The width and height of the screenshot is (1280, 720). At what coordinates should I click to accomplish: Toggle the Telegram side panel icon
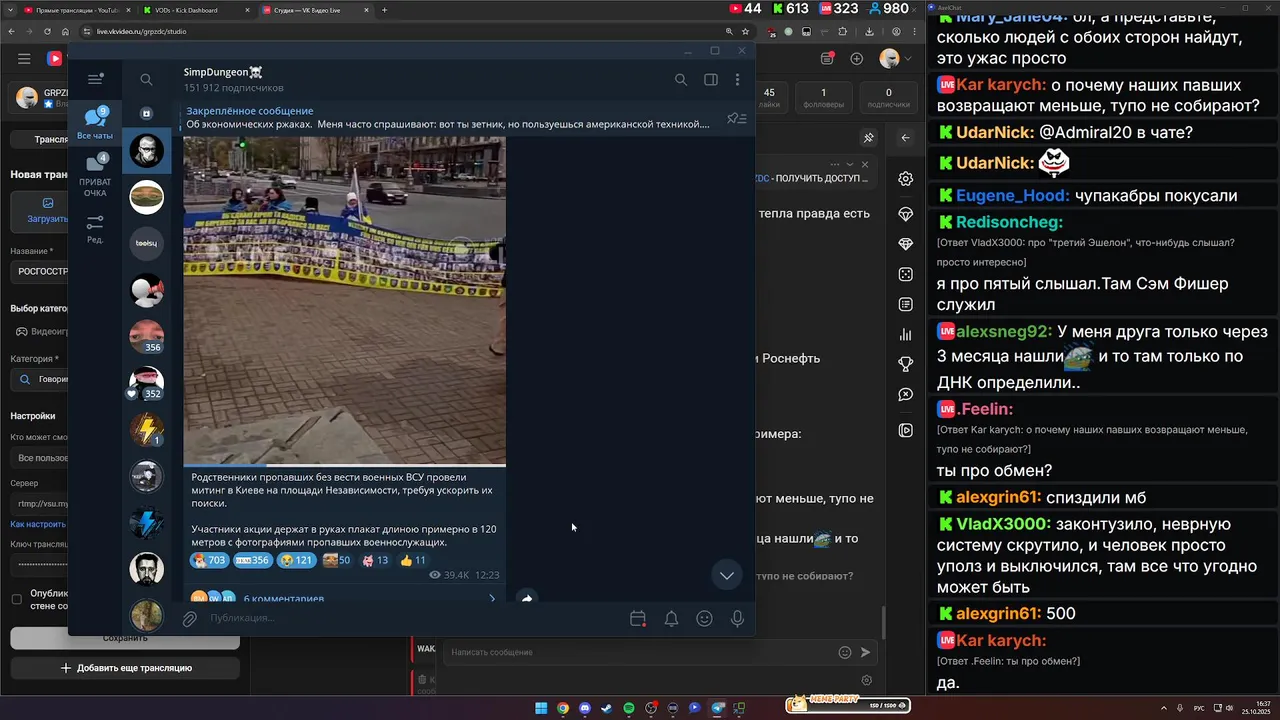[x=711, y=80]
